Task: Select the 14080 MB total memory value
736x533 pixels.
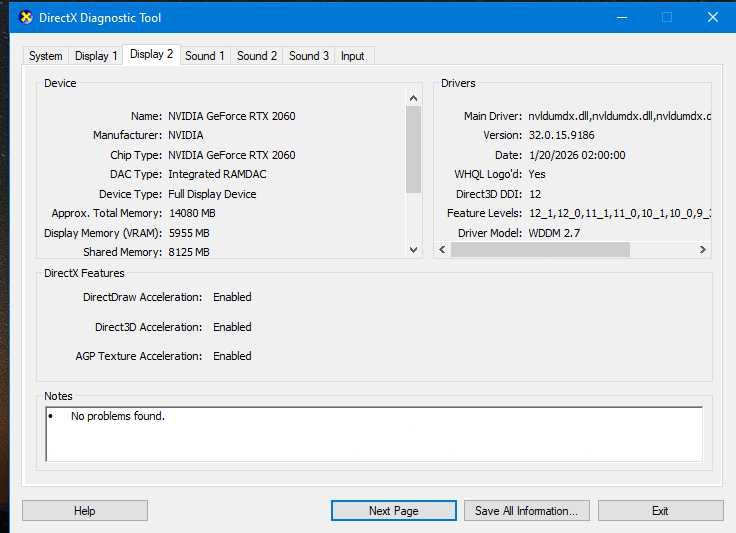Action: pos(192,213)
